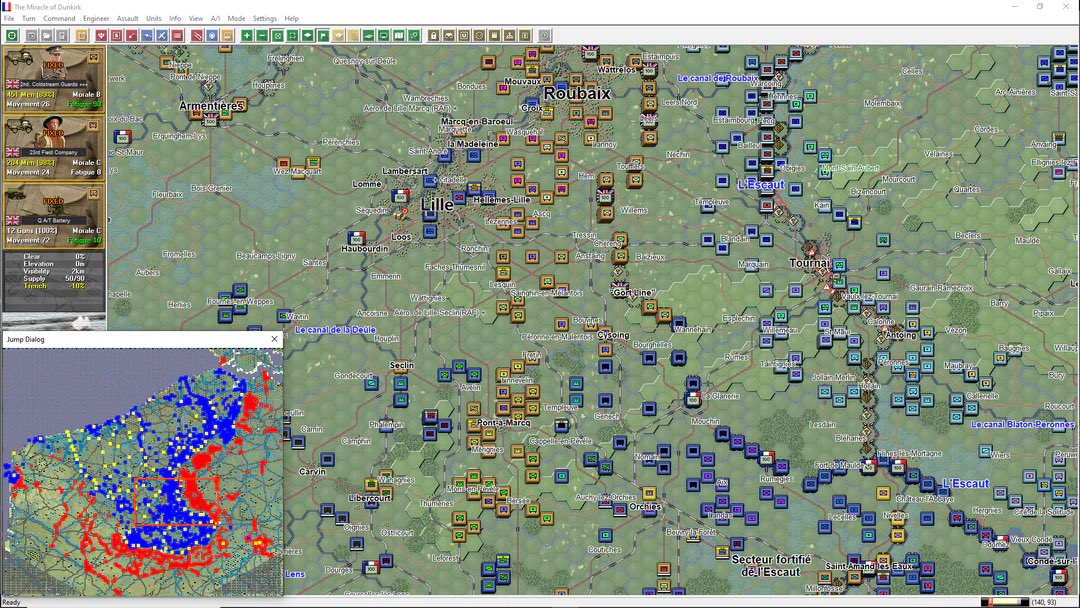Open the Command menu

coord(59,19)
